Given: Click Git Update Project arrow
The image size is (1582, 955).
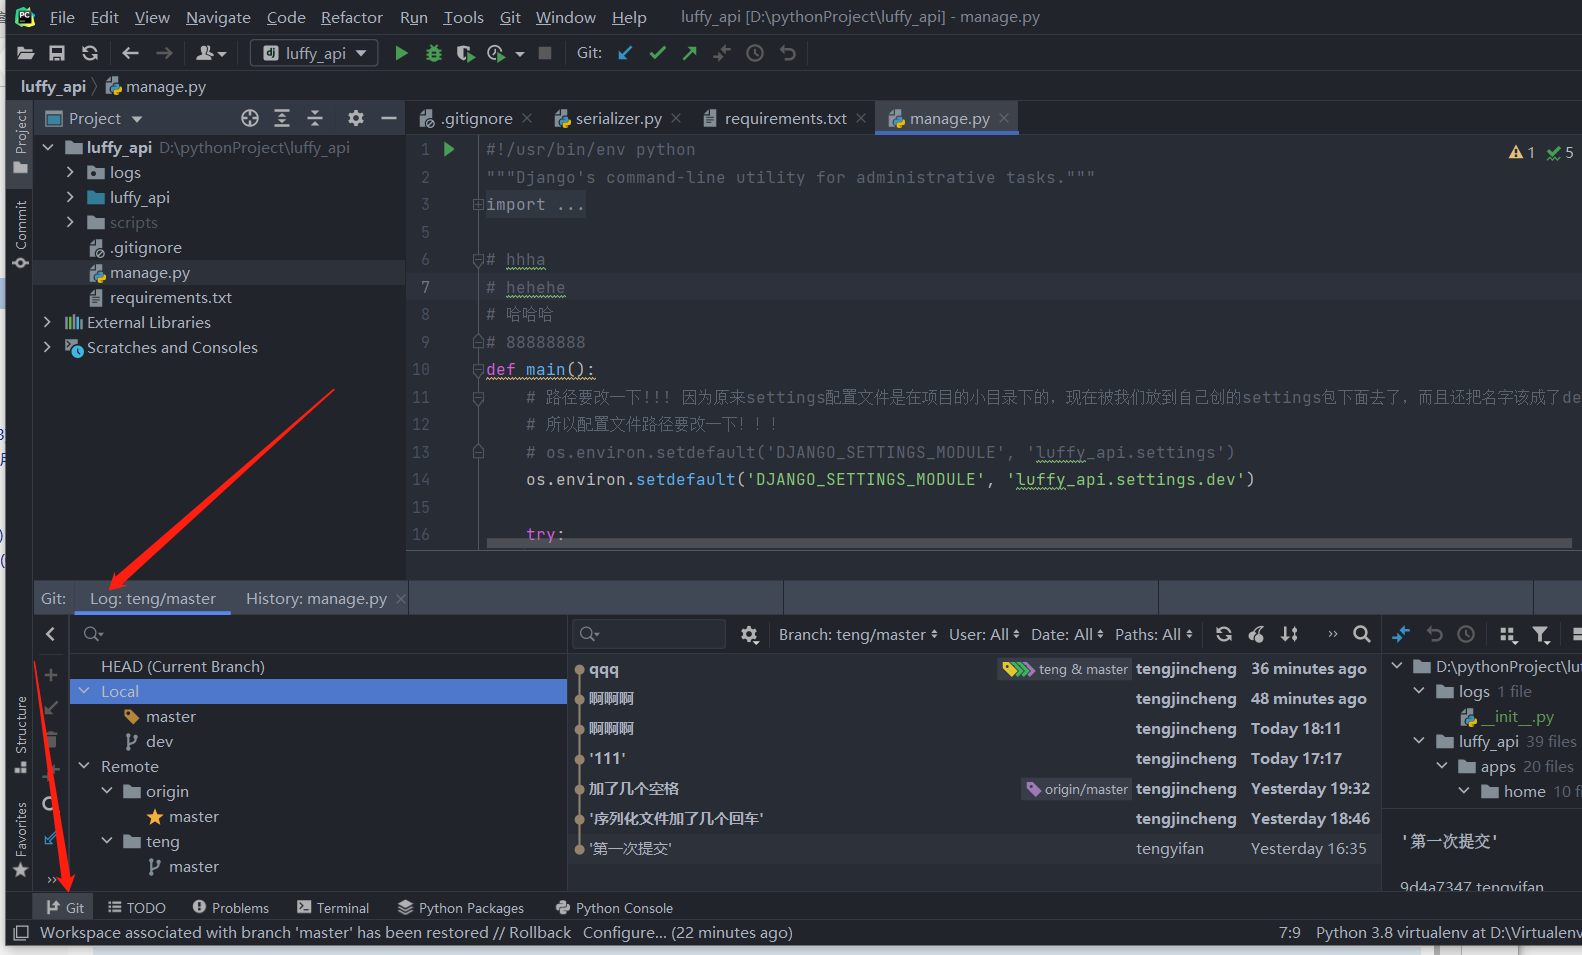Looking at the screenshot, I should coord(625,53).
